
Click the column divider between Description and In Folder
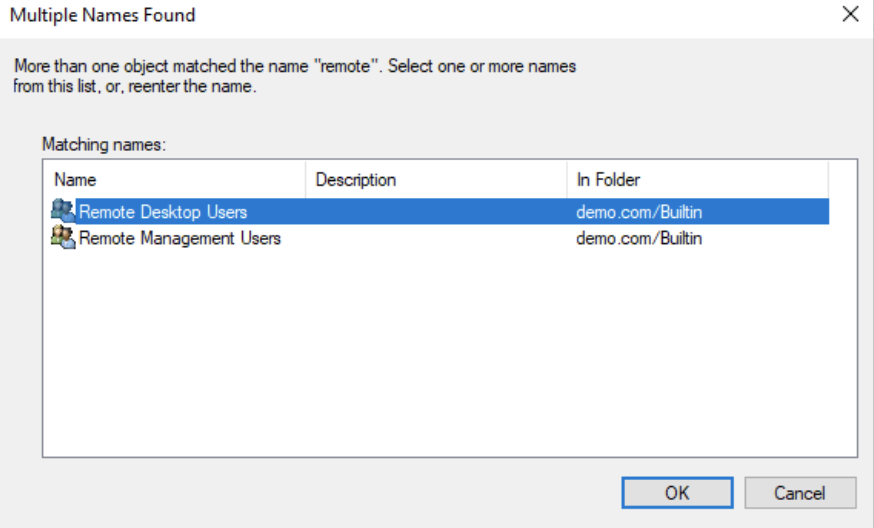point(567,180)
